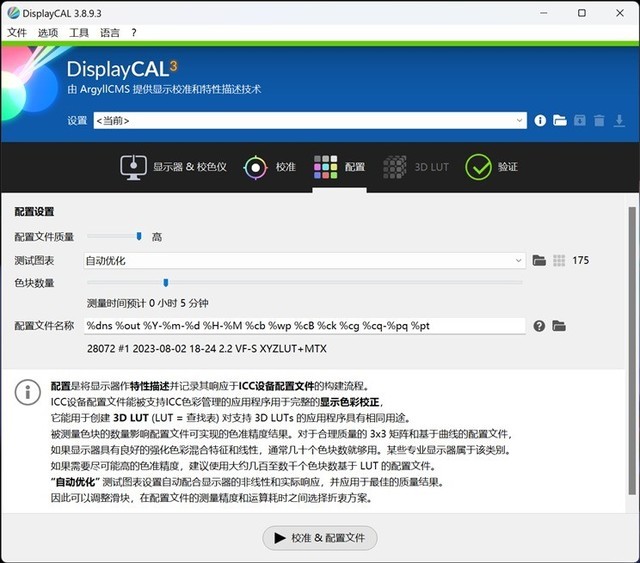
Task: Close the DisplayCAL window
Action: click(620, 13)
